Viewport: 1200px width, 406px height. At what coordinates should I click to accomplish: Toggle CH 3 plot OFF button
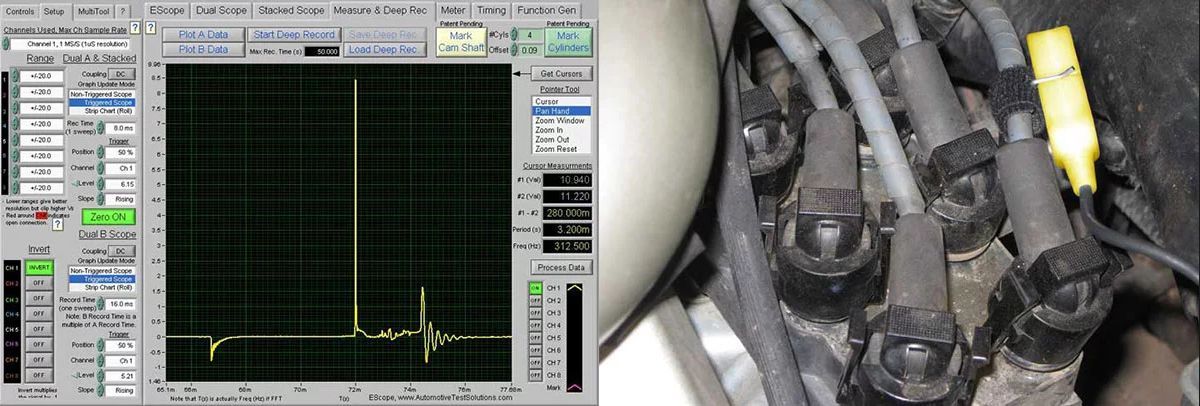coord(535,313)
